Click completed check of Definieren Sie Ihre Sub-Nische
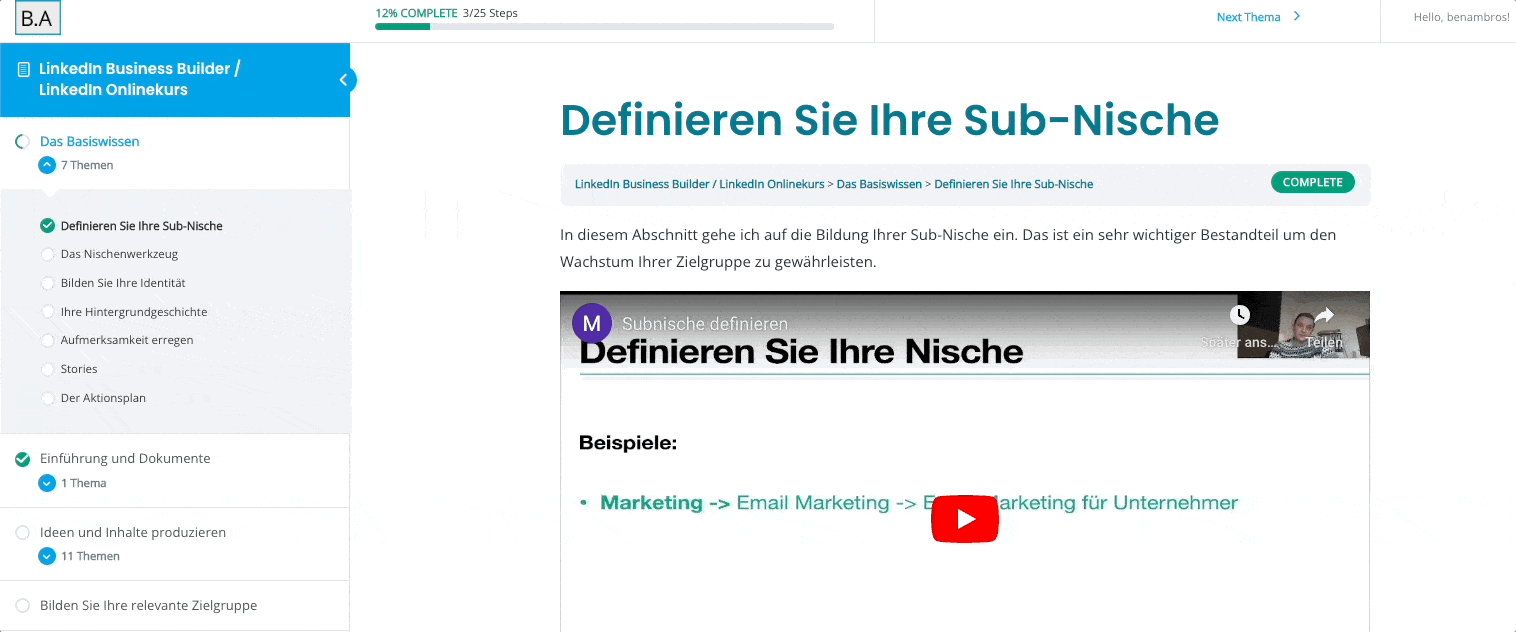1516x632 pixels. tap(47, 226)
